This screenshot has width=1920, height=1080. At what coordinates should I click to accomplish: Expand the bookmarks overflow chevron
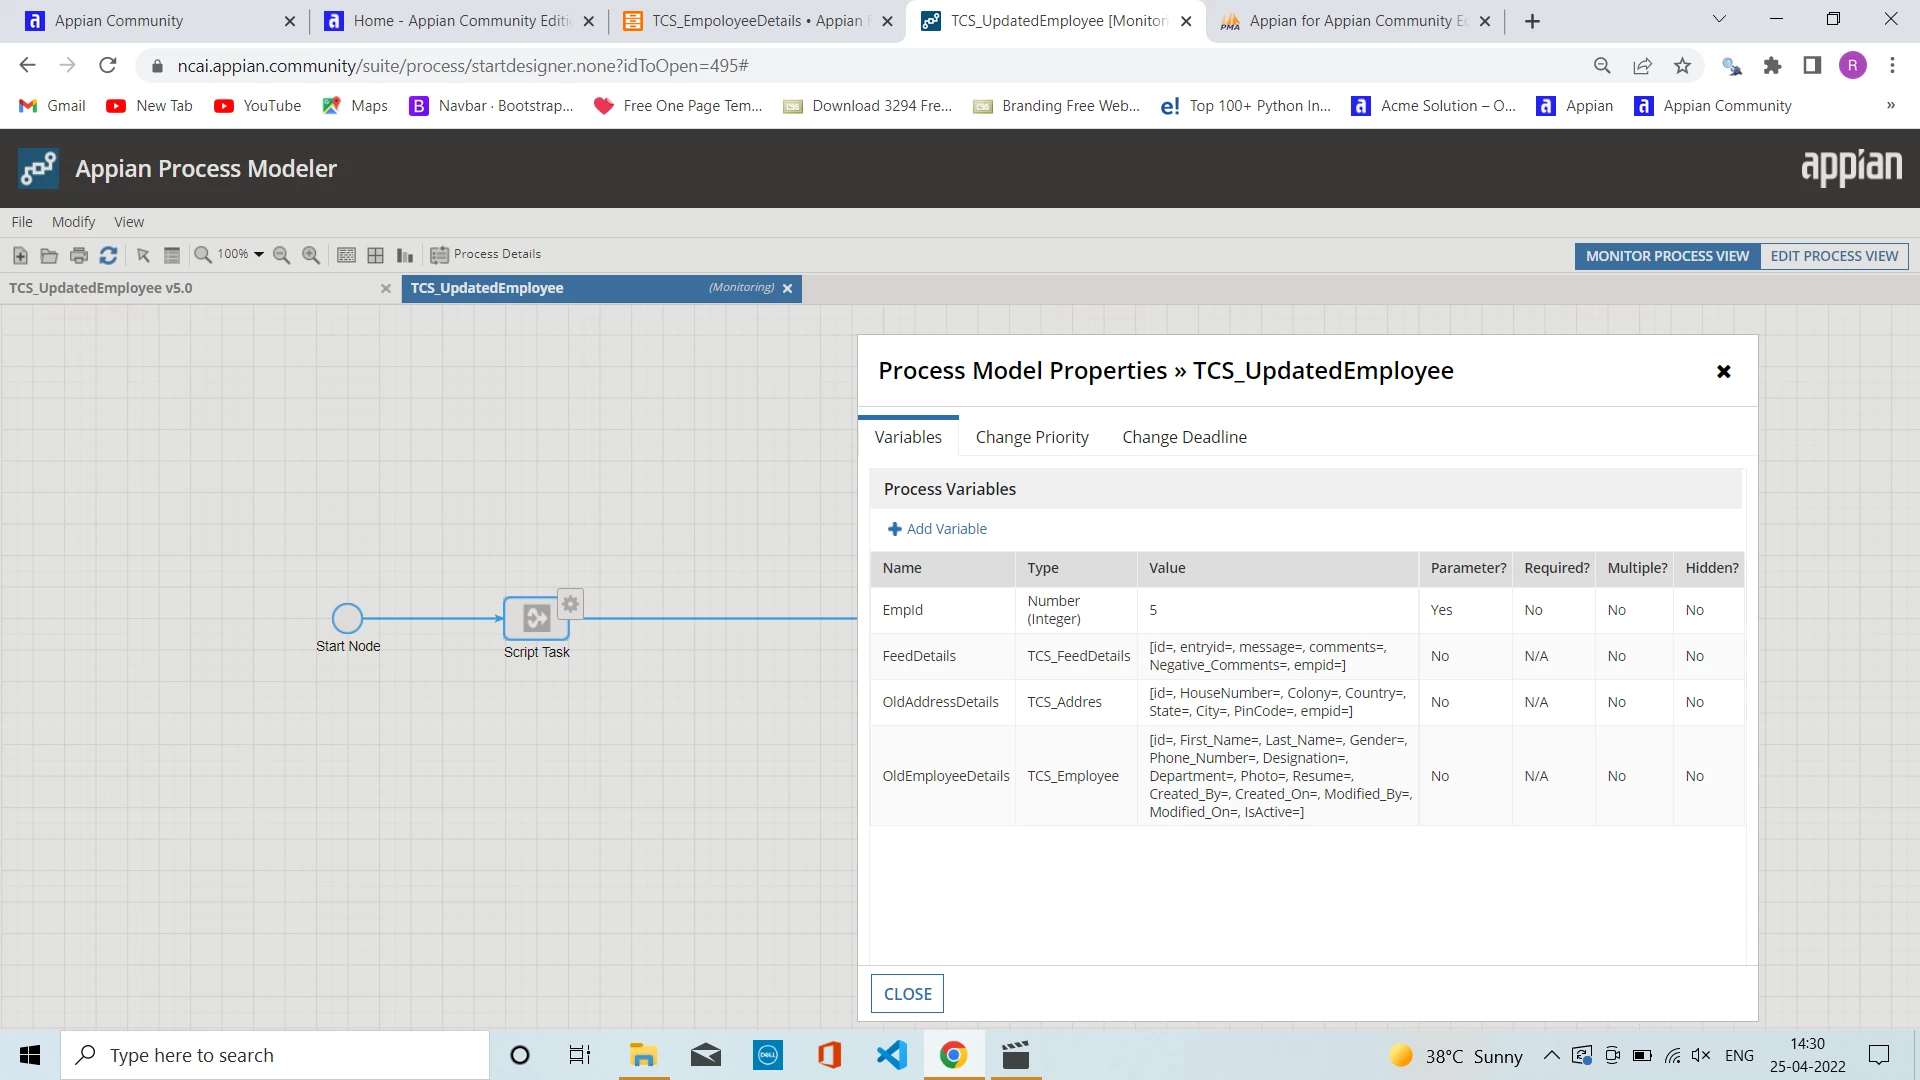pyautogui.click(x=1890, y=106)
